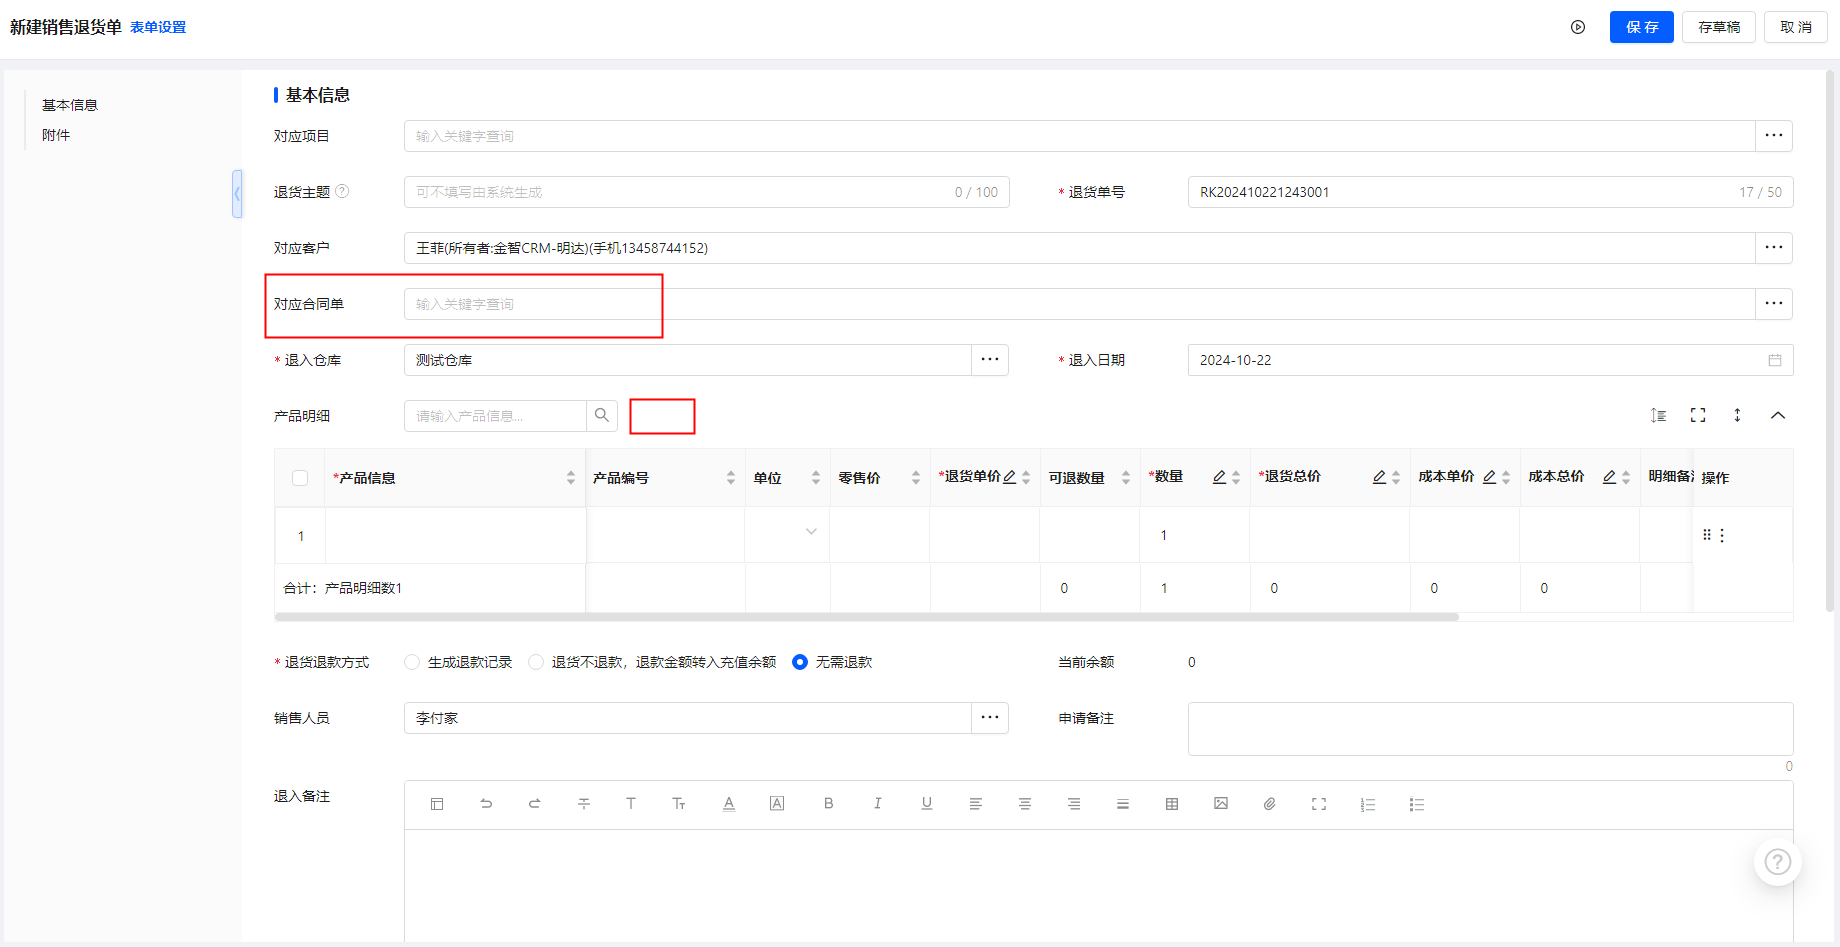Click the fullscreen icon above product table
This screenshot has height=947, width=1840.
(1698, 415)
